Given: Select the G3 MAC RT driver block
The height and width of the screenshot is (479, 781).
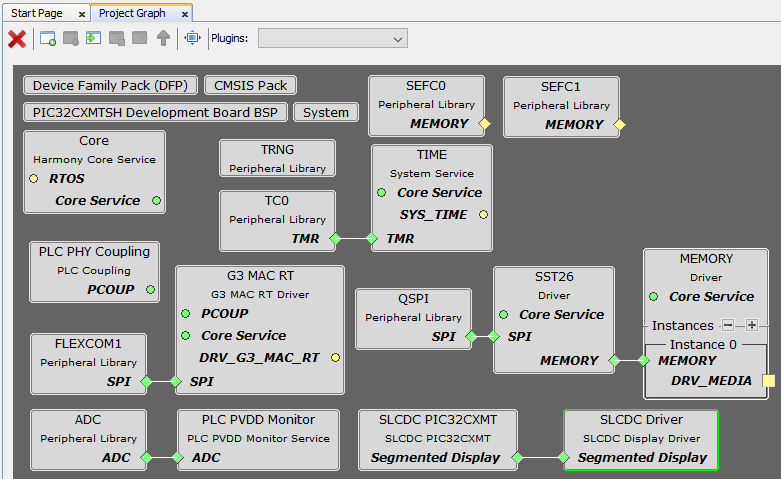Looking at the screenshot, I should coord(260,330).
